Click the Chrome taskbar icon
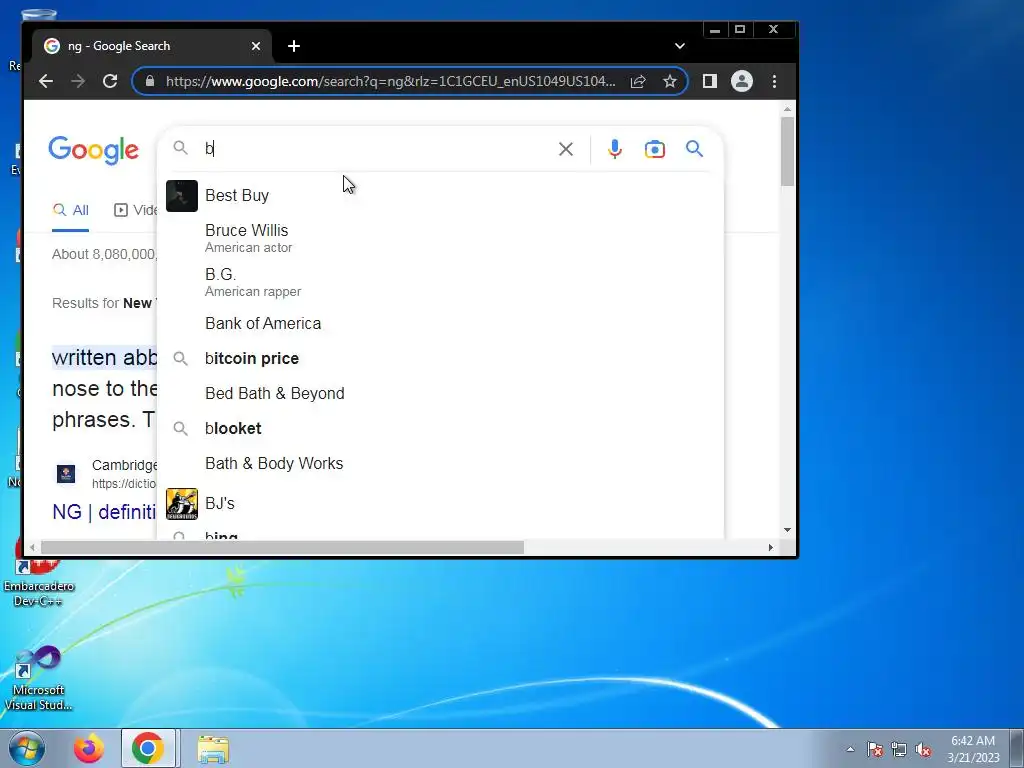The width and height of the screenshot is (1024, 768). click(148, 748)
